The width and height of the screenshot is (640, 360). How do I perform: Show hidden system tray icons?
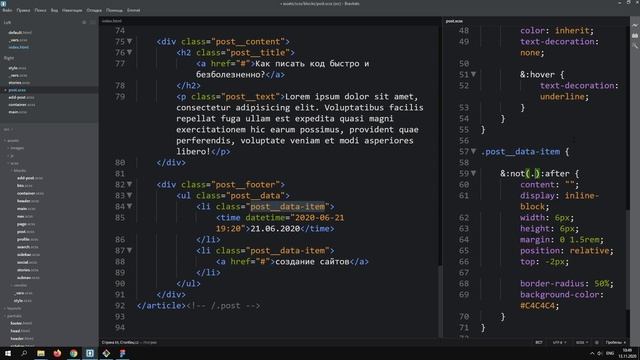coord(592,353)
